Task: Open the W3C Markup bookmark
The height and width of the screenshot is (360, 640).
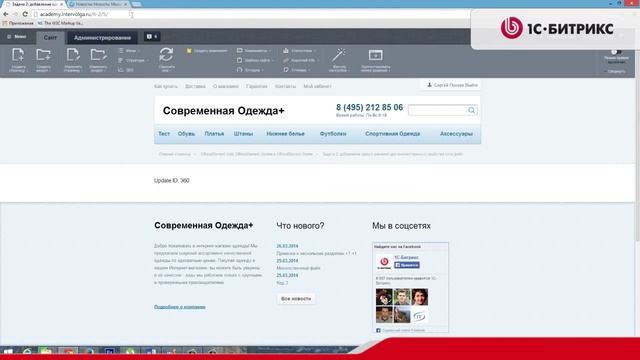Action: [60, 23]
